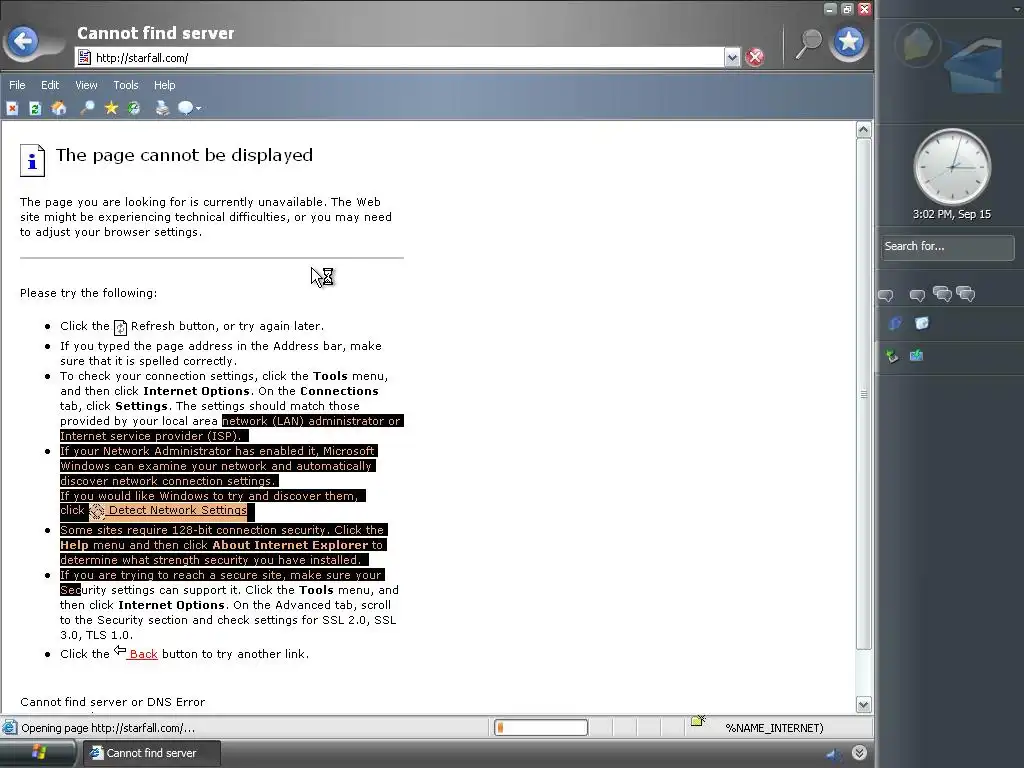Open the Help menu

(165, 85)
